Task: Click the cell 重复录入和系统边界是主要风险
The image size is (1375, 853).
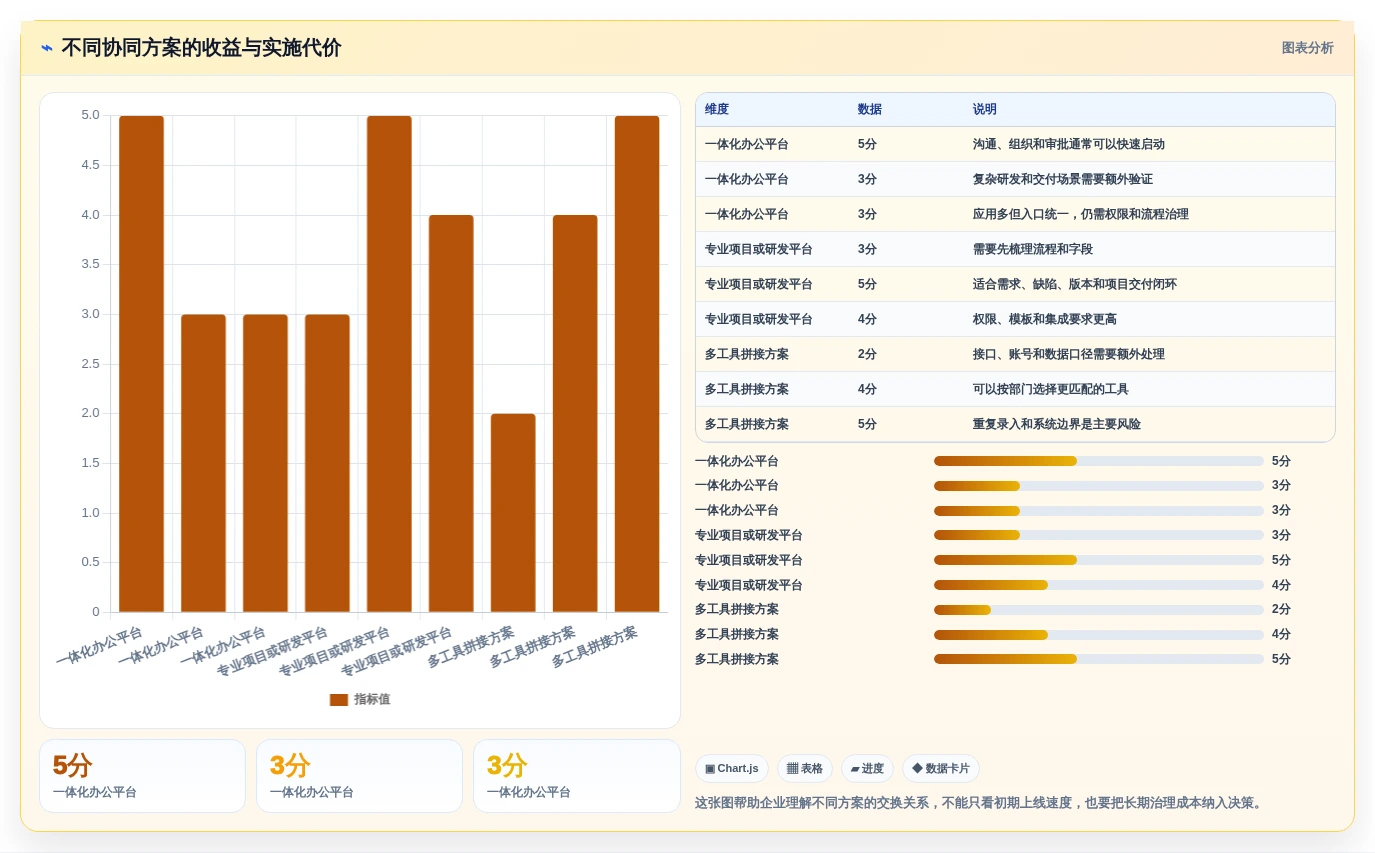Action: (1056, 425)
